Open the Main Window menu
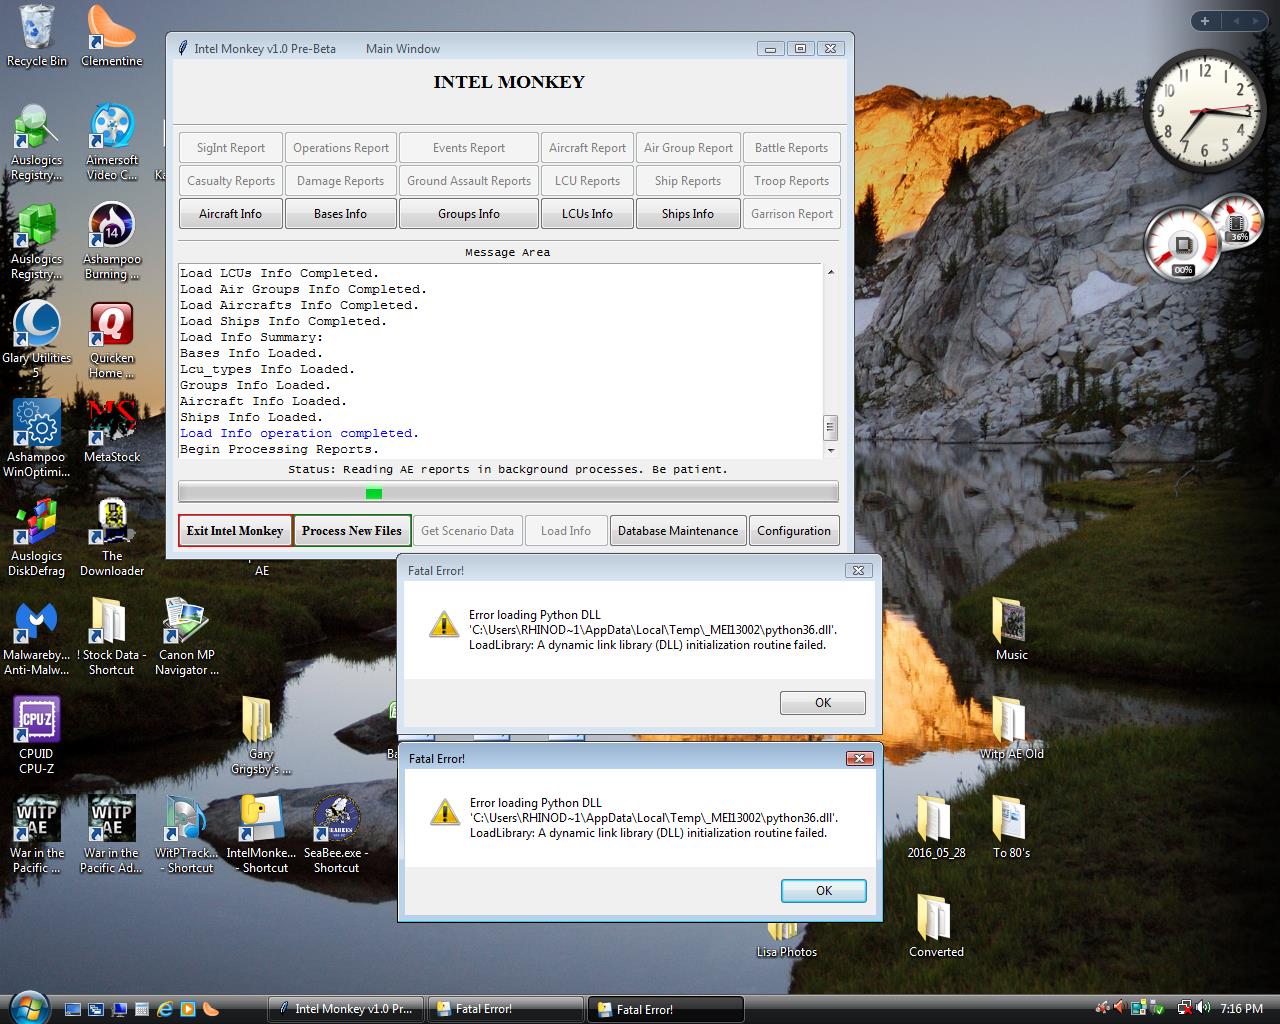1280x1024 pixels. pos(402,48)
